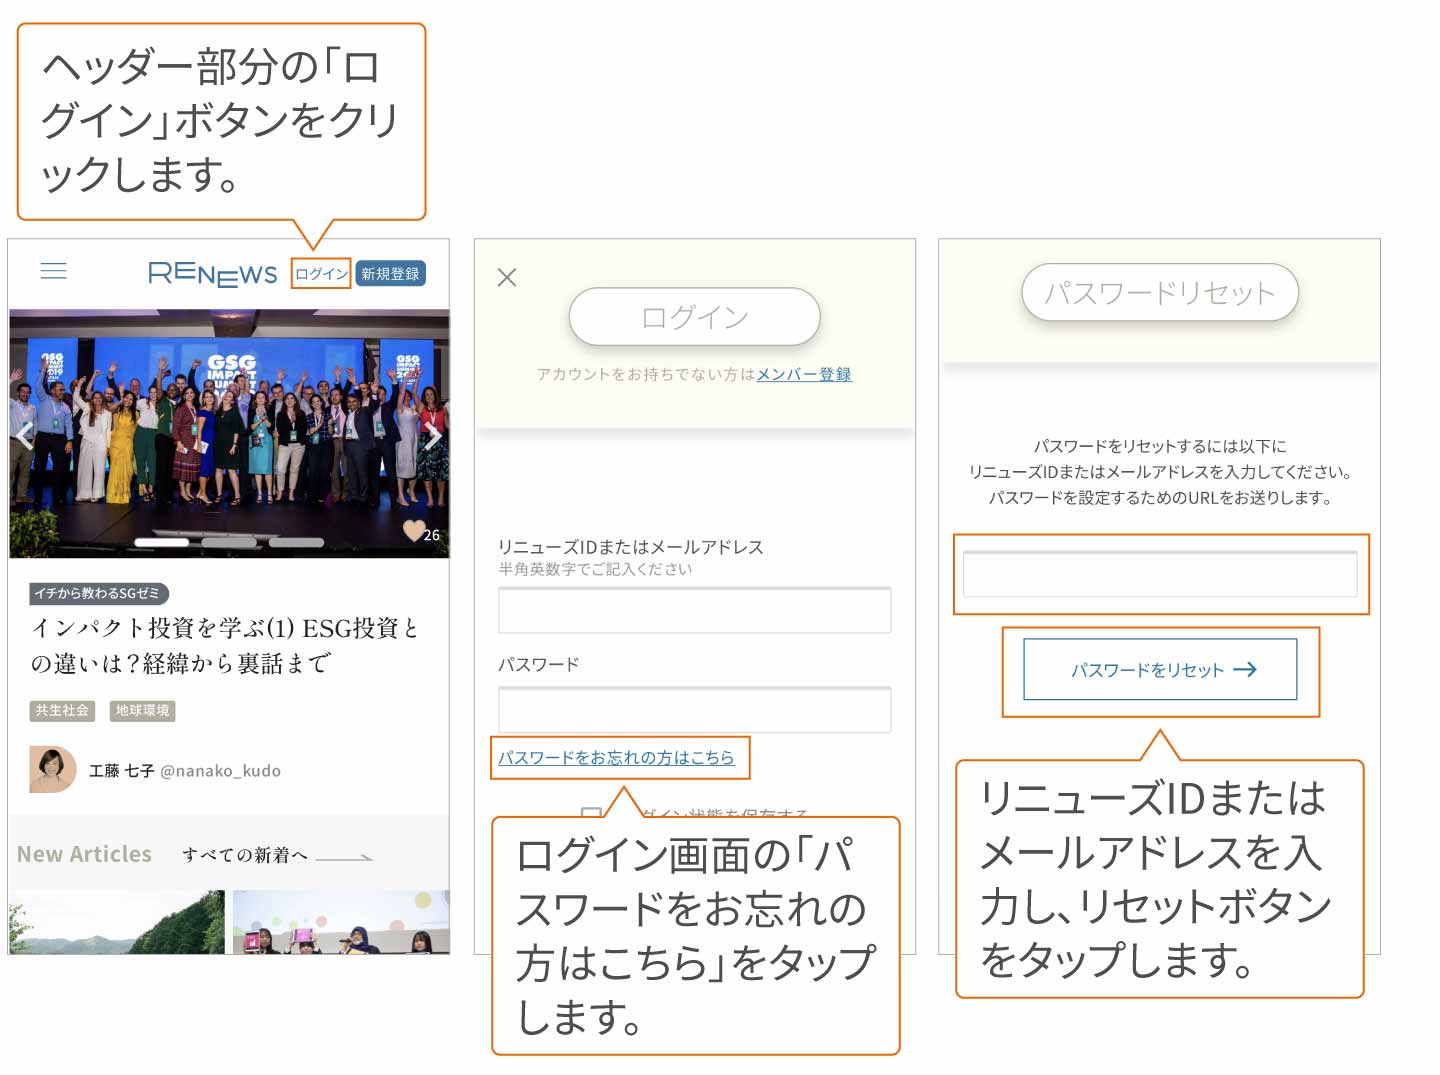
Task: Click すべての新着へ link
Action: click(277, 855)
